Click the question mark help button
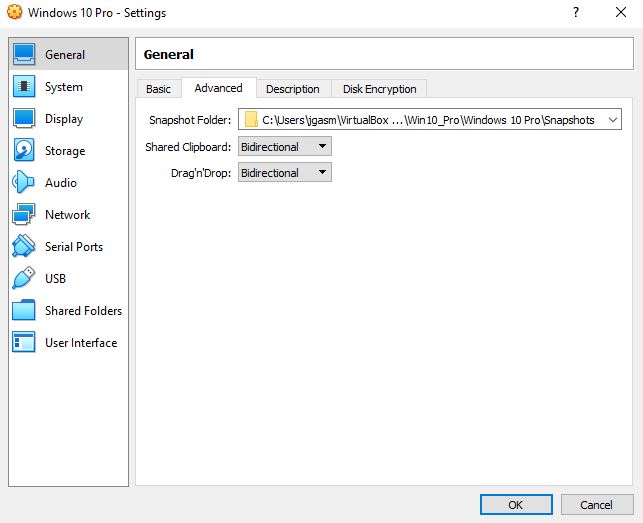This screenshot has height=523, width=643. [x=576, y=12]
